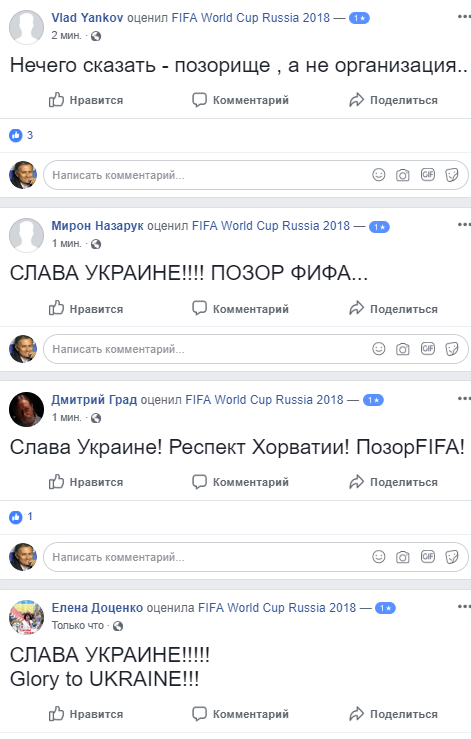Attach photo via camera icon under Мирон Назарук's post
The width and height of the screenshot is (471, 739).
coord(403,349)
